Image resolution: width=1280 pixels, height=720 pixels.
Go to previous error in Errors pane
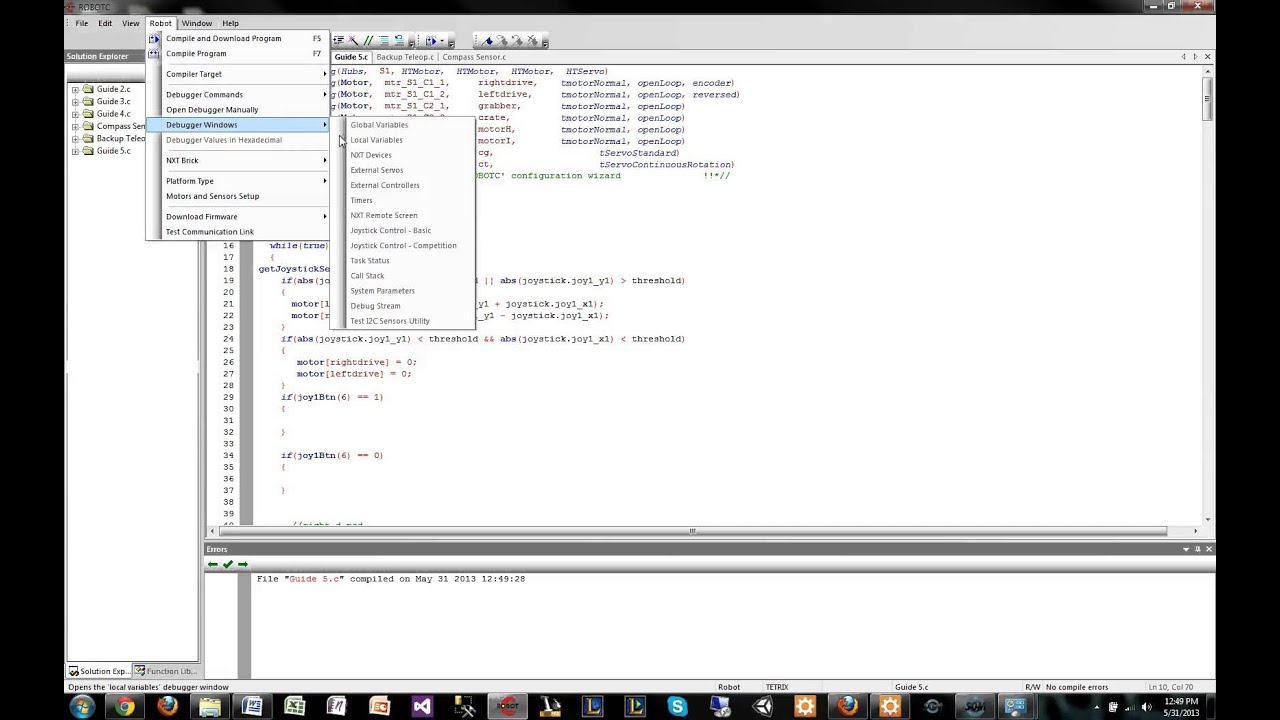pos(212,565)
